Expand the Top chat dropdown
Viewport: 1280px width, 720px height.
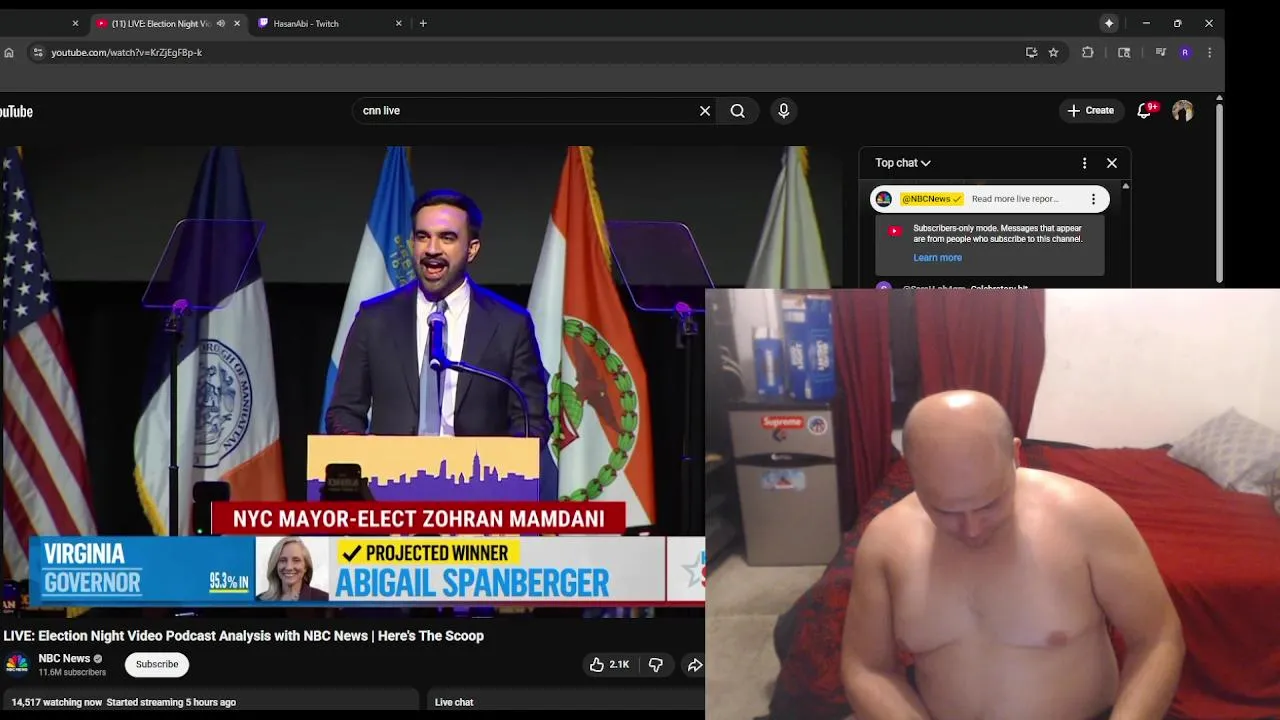pos(903,163)
